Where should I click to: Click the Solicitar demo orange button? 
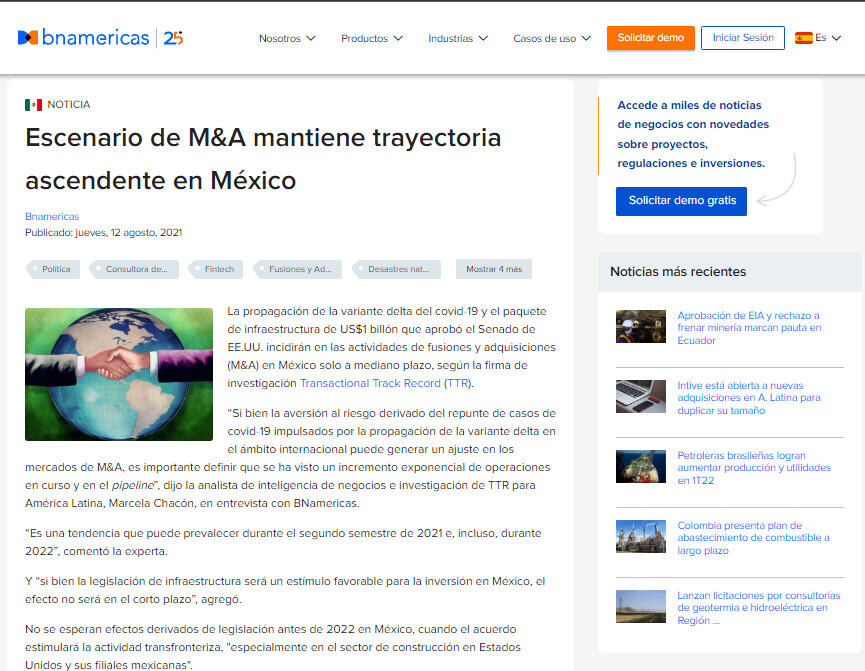(650, 38)
